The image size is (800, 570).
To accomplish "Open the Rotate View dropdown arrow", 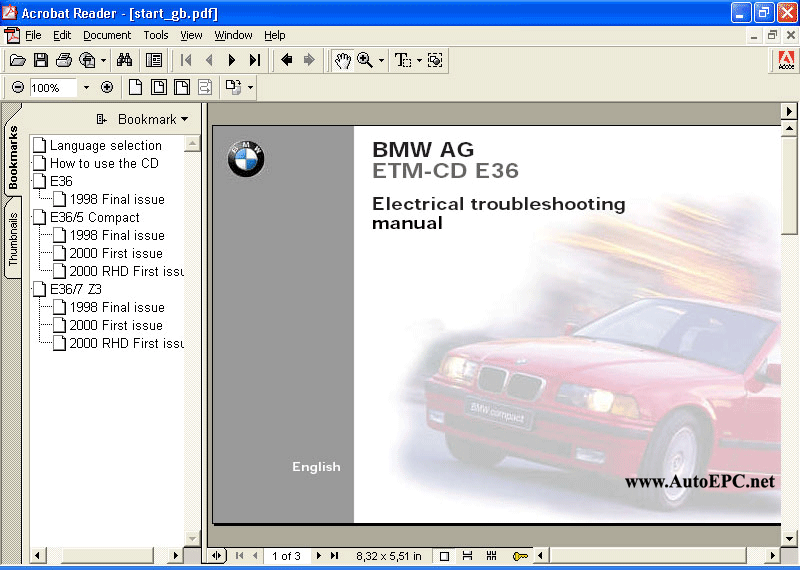I will [251, 87].
